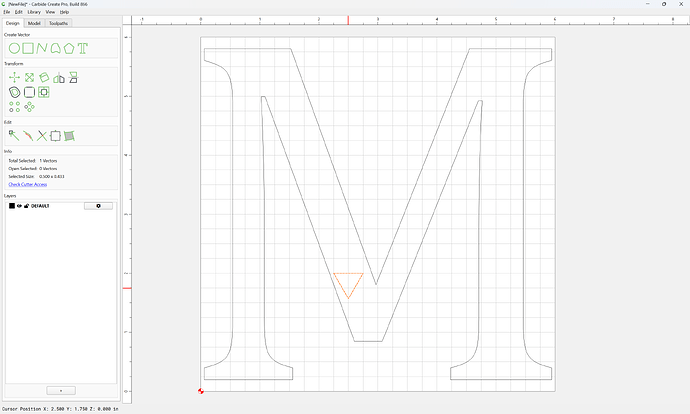Toggle visibility of DEFAULT layer
Viewport: 690px width, 414px height.
tap(19, 206)
